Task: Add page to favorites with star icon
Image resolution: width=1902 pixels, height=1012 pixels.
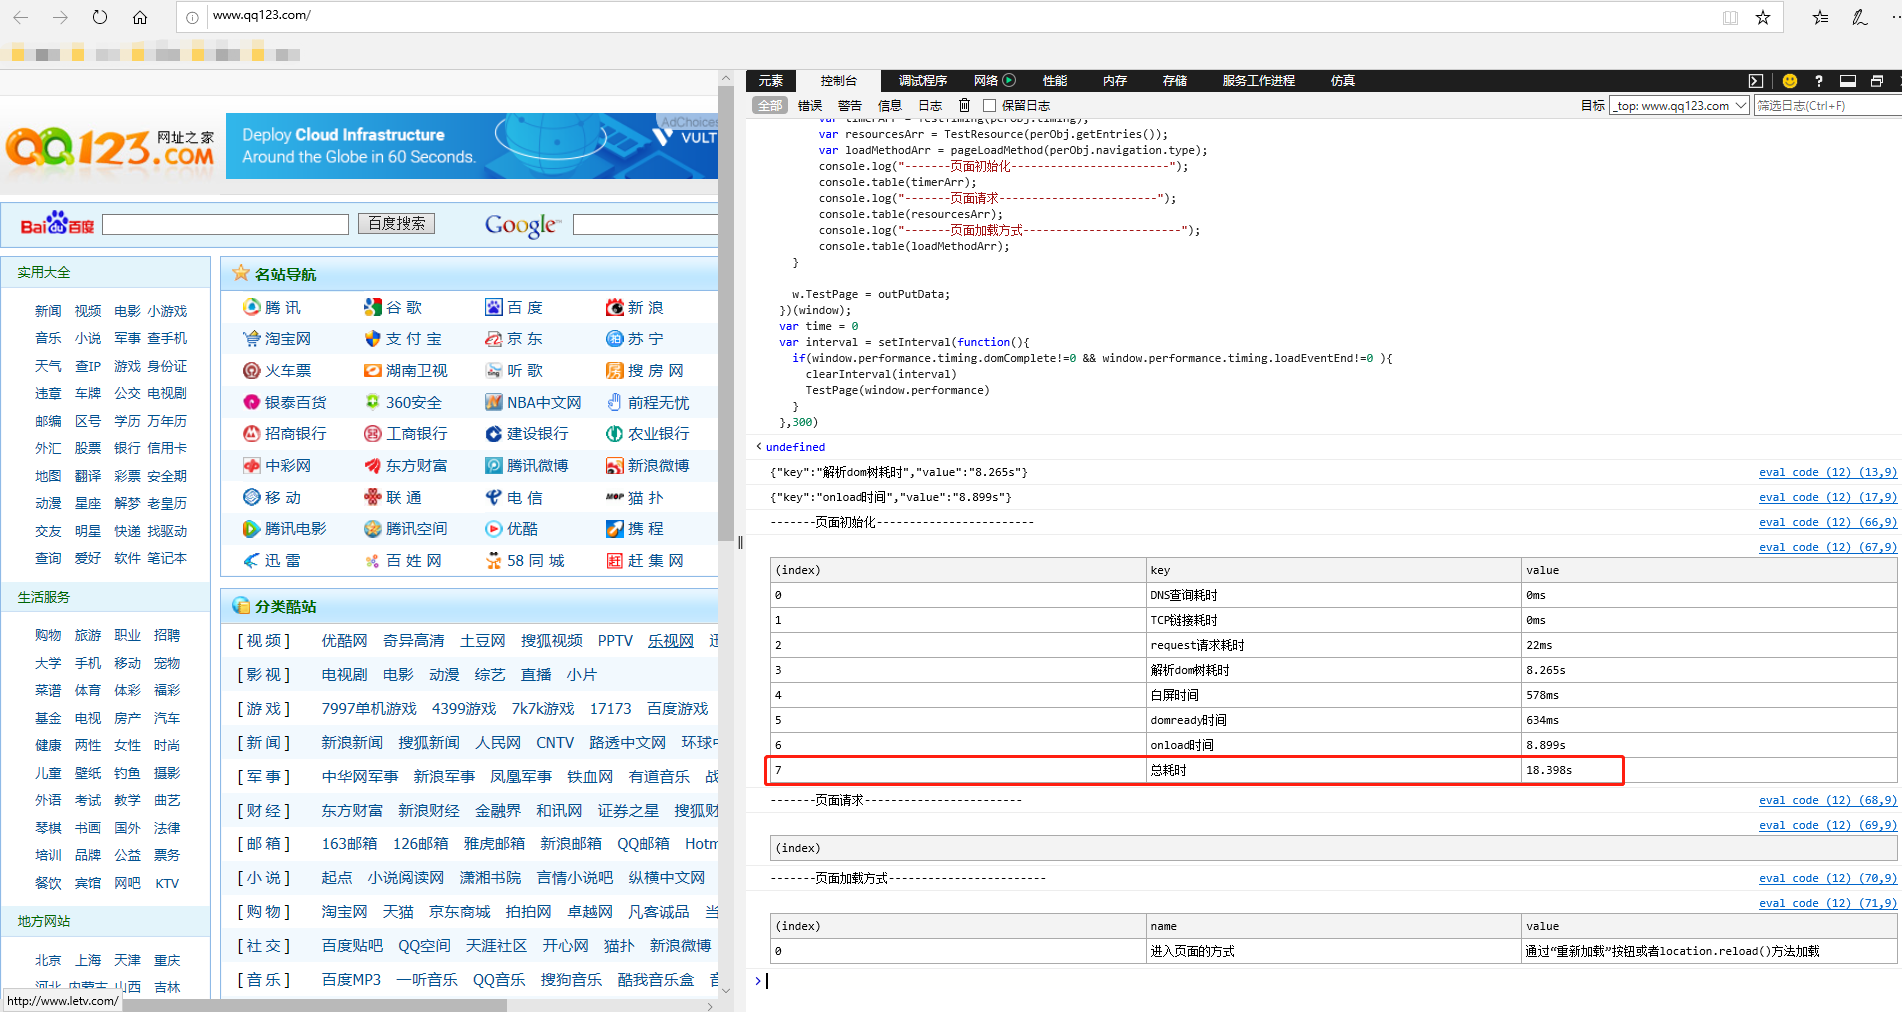Action: (1763, 17)
